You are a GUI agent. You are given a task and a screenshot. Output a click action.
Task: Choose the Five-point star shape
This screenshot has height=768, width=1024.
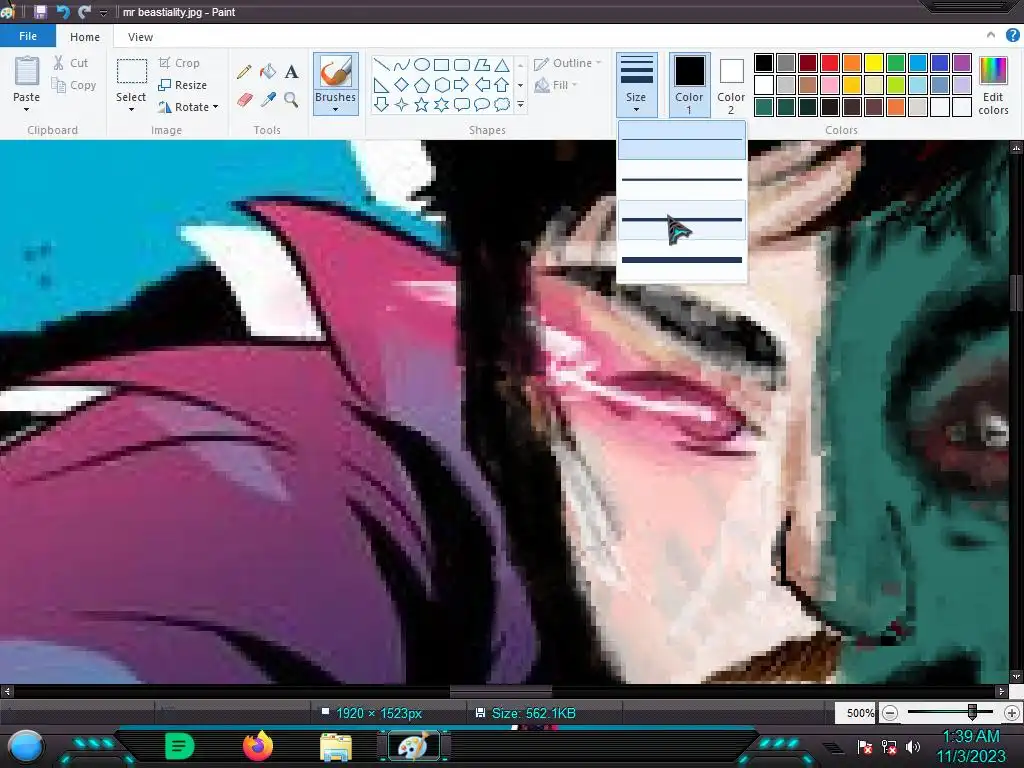pyautogui.click(x=422, y=104)
